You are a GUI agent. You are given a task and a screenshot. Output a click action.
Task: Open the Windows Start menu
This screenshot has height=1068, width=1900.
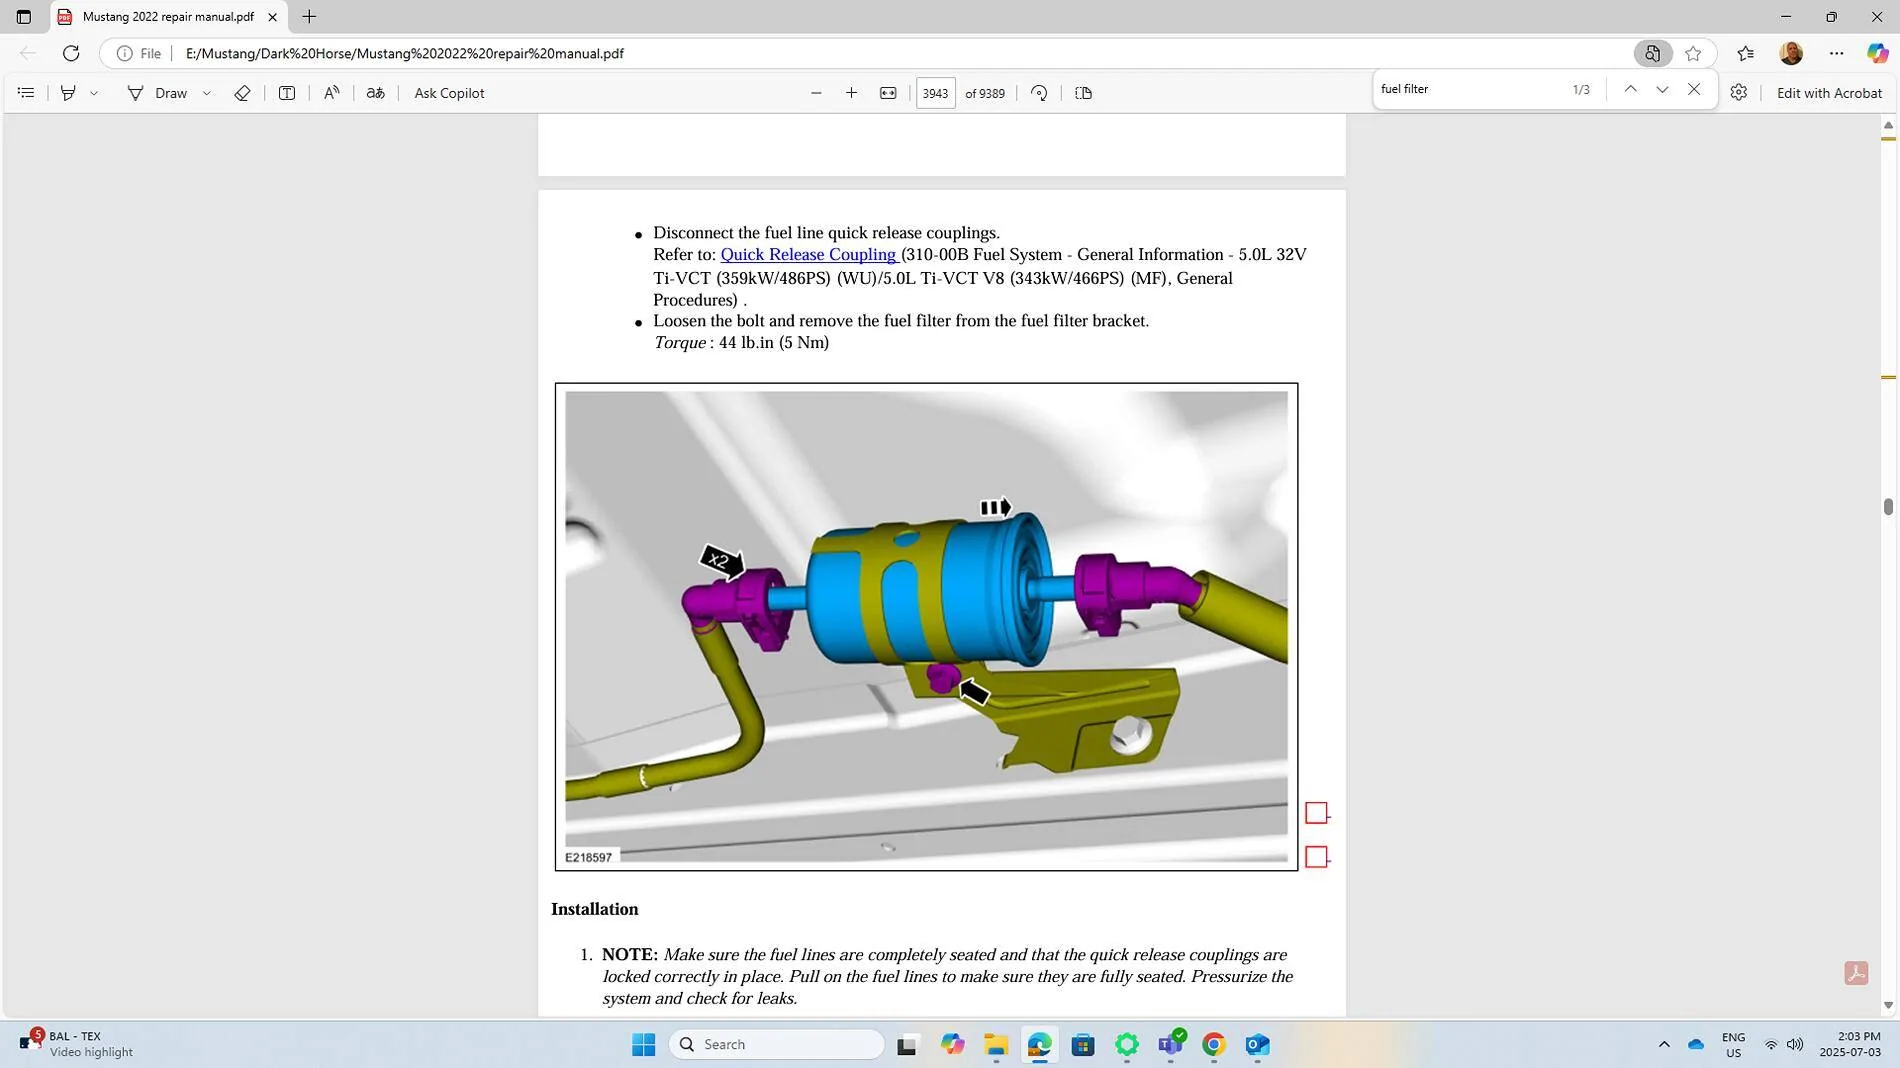[x=643, y=1044]
